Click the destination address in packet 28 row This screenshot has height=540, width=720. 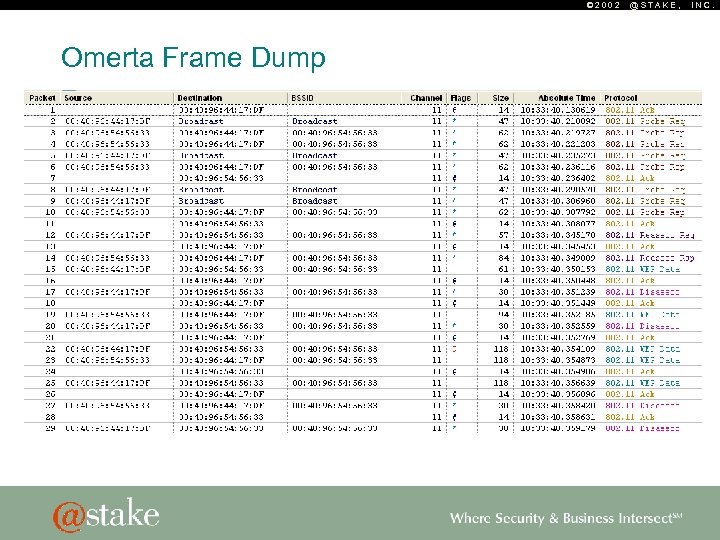pos(221,417)
